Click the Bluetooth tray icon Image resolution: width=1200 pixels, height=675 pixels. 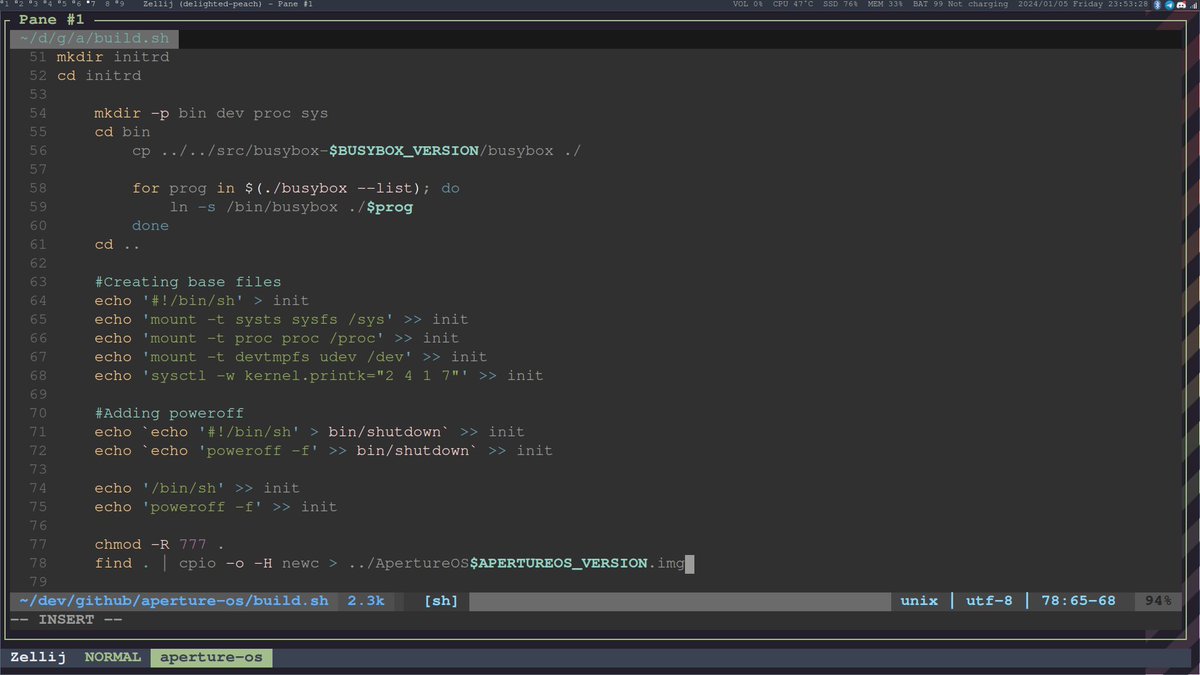(x=1158, y=4)
